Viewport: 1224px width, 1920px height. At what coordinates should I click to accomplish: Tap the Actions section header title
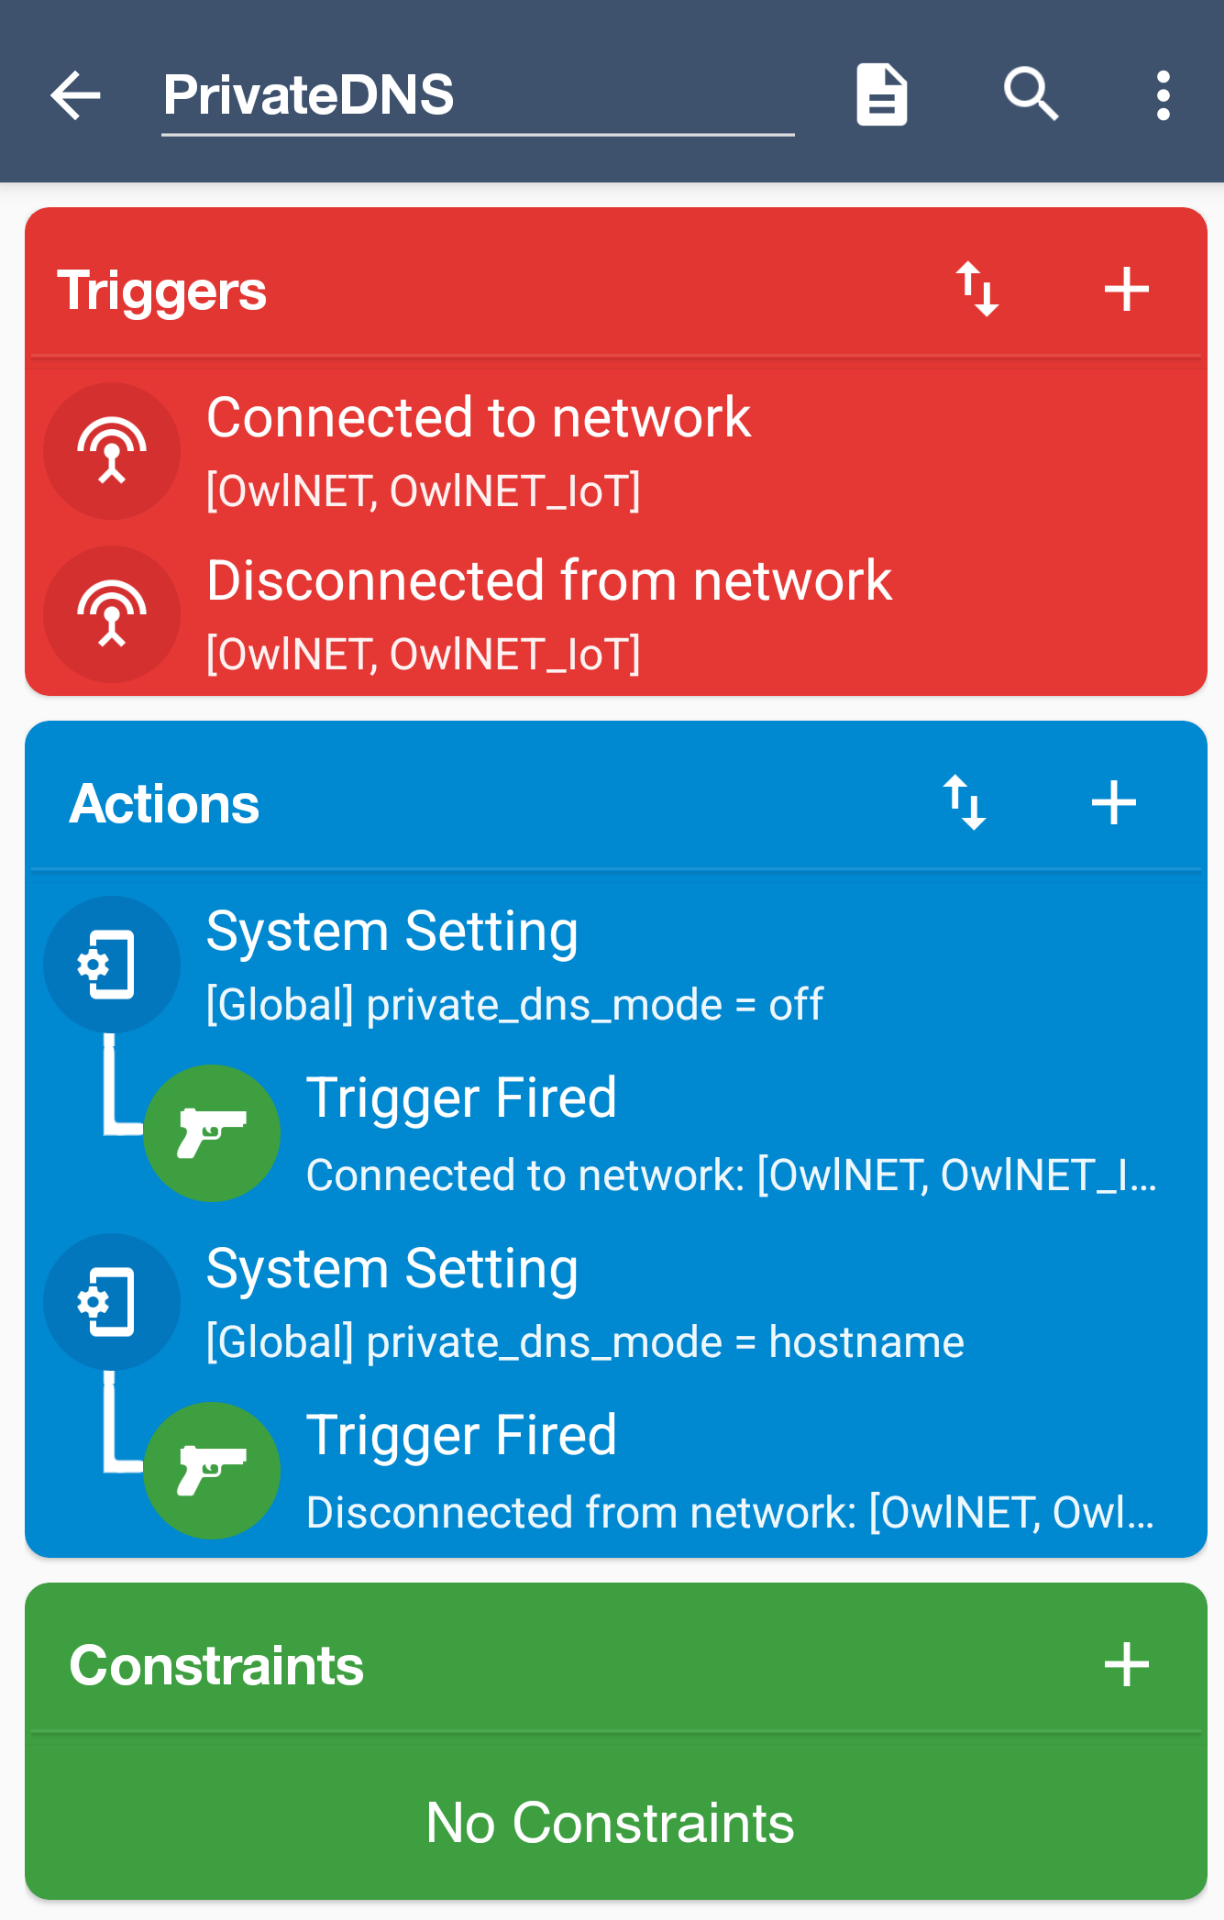165,804
